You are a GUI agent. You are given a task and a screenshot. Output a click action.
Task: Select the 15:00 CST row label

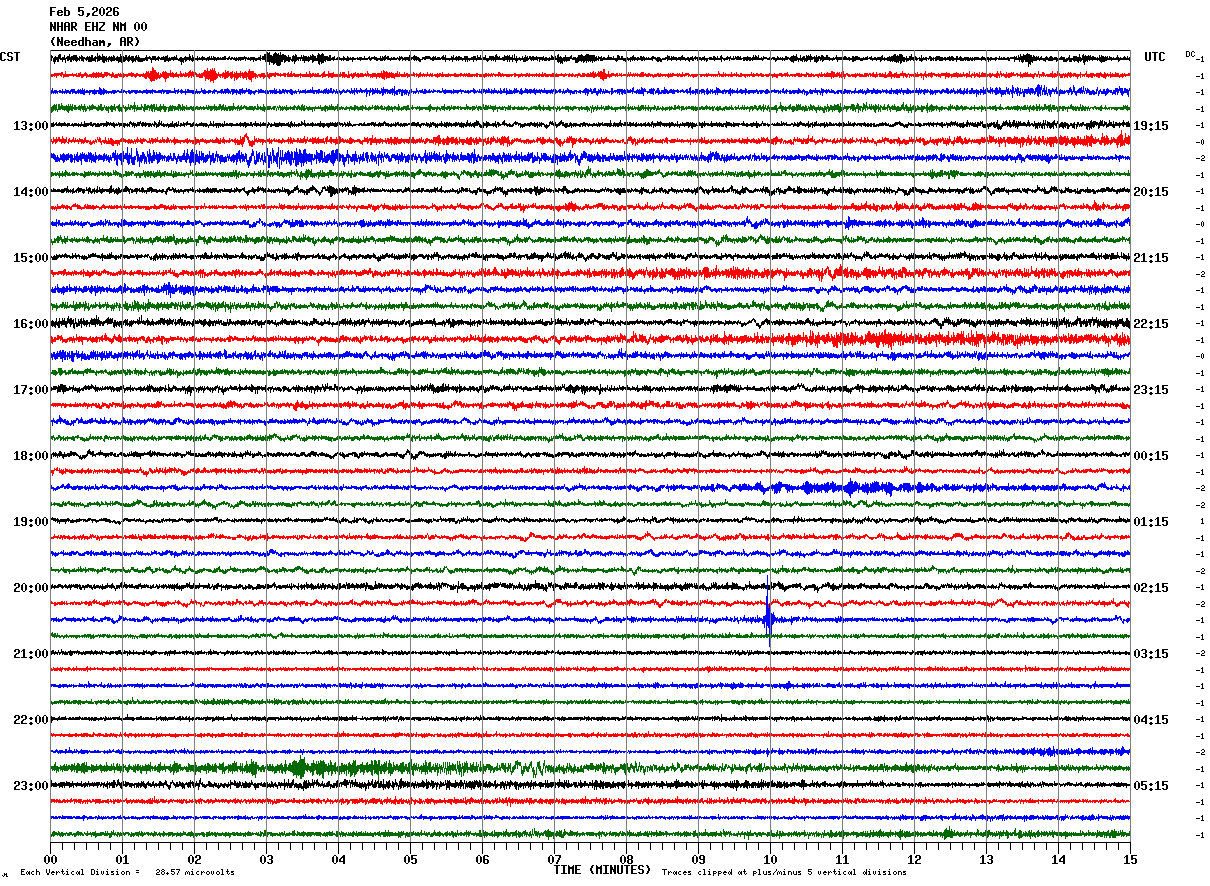tap(30, 258)
